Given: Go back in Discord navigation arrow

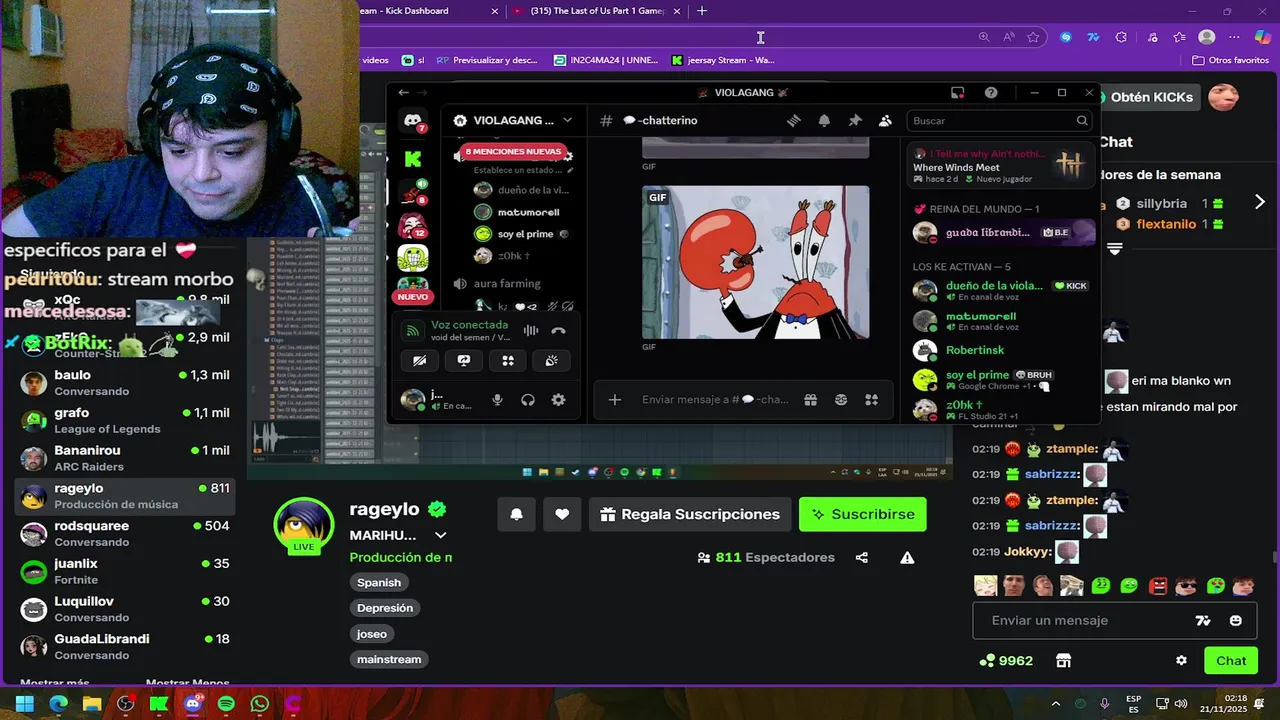Looking at the screenshot, I should click(403, 93).
